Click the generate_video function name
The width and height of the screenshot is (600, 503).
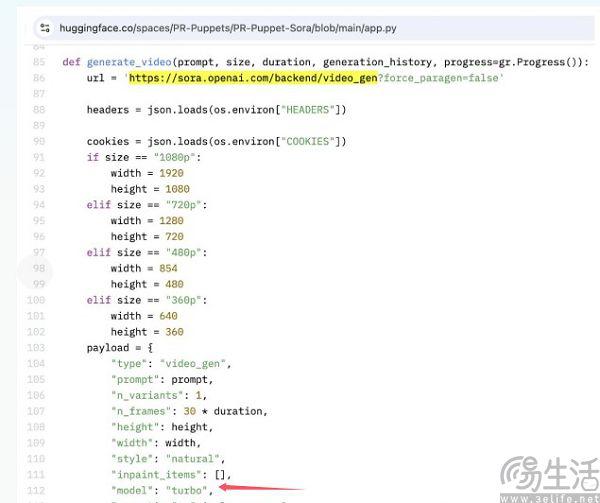129,62
